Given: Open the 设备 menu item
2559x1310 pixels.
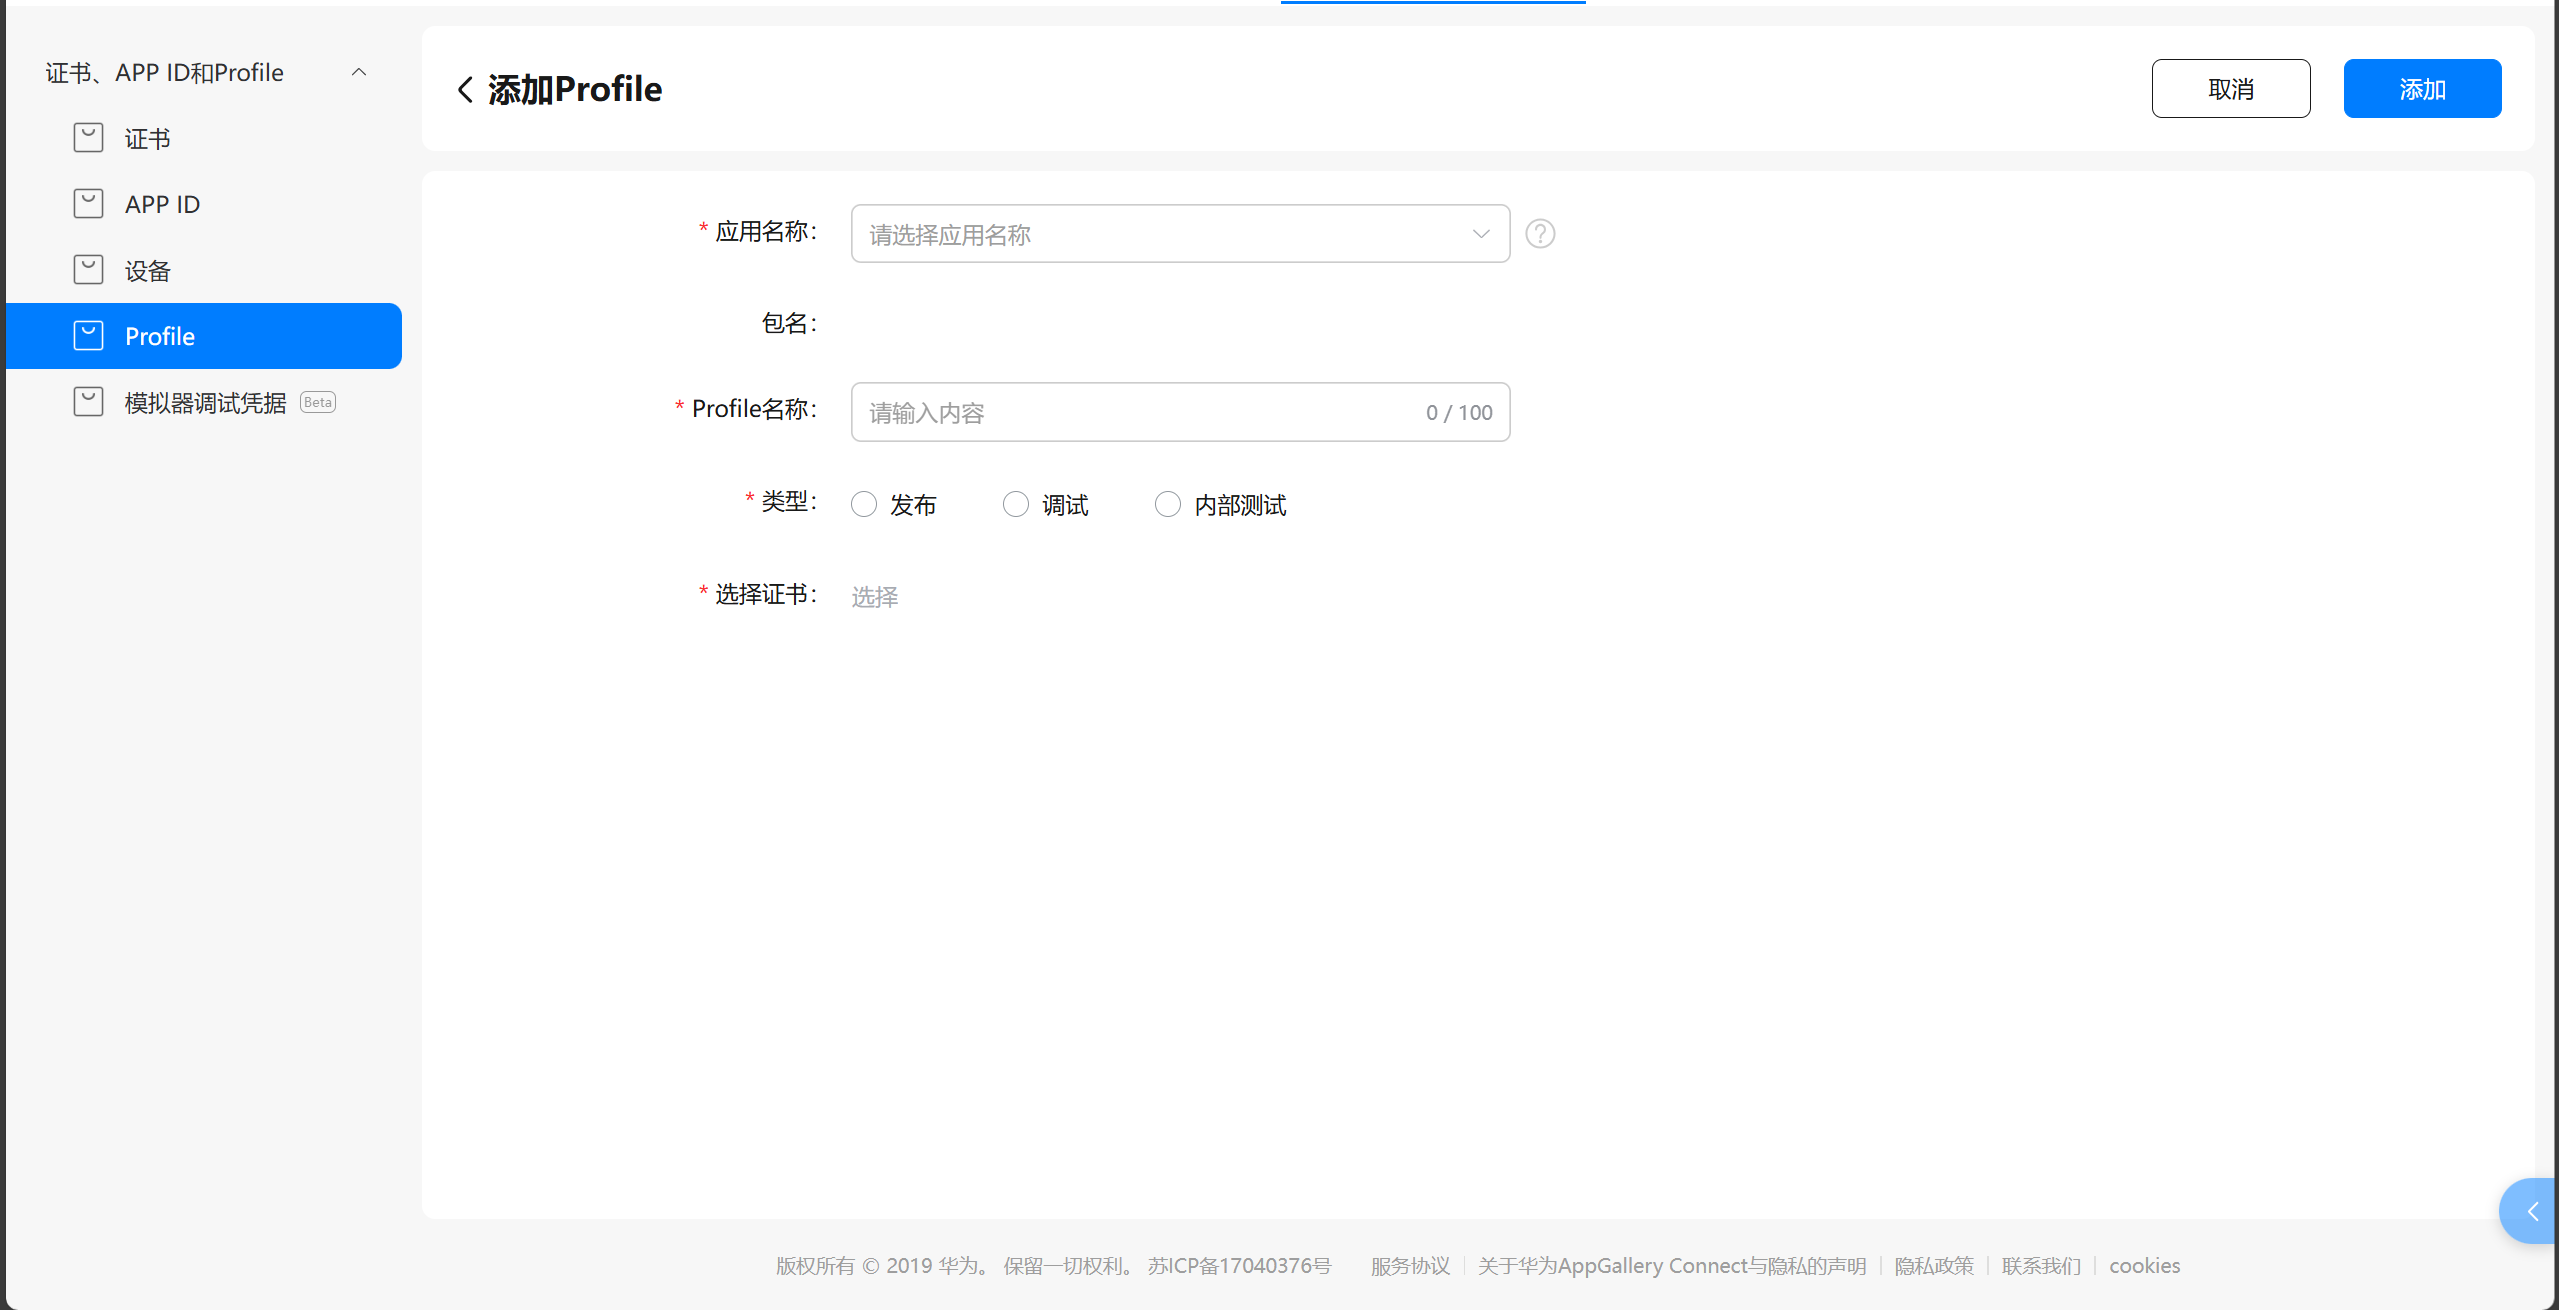Looking at the screenshot, I should (x=148, y=271).
